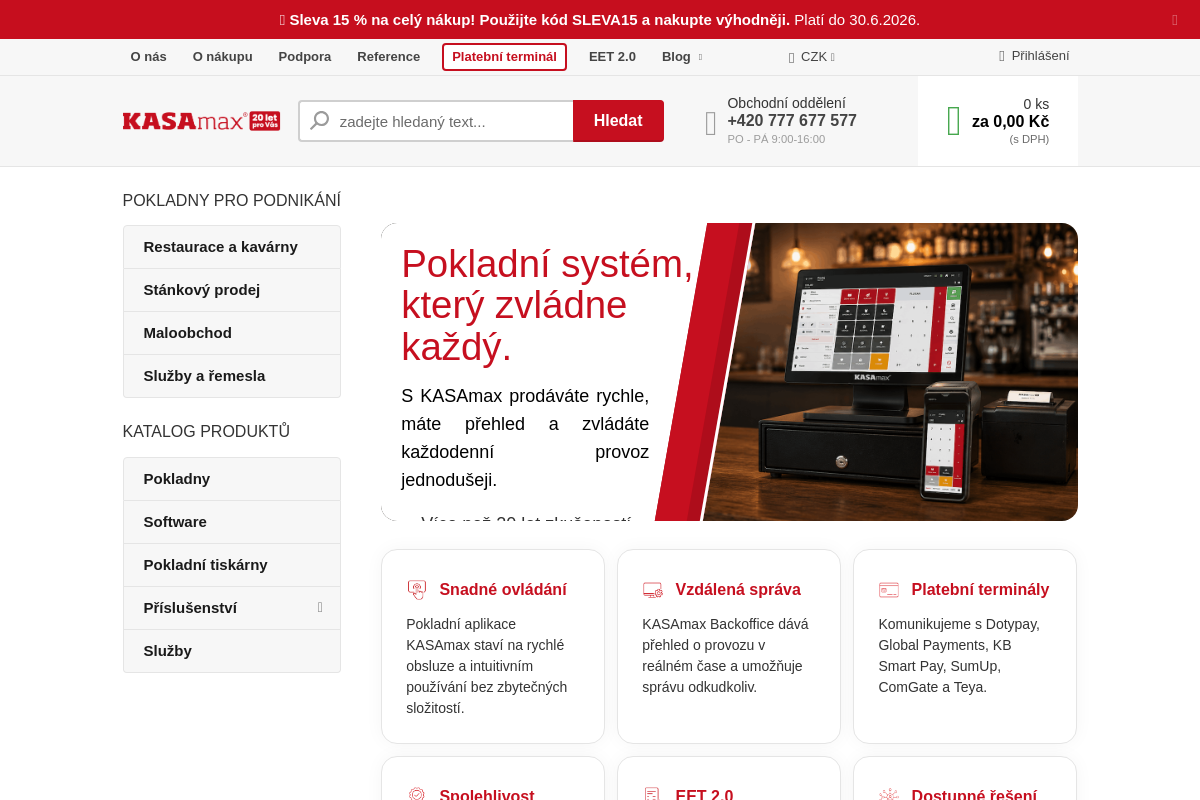The height and width of the screenshot is (800, 1200).
Task: Expand the Blog menu arrow
Action: 700,57
